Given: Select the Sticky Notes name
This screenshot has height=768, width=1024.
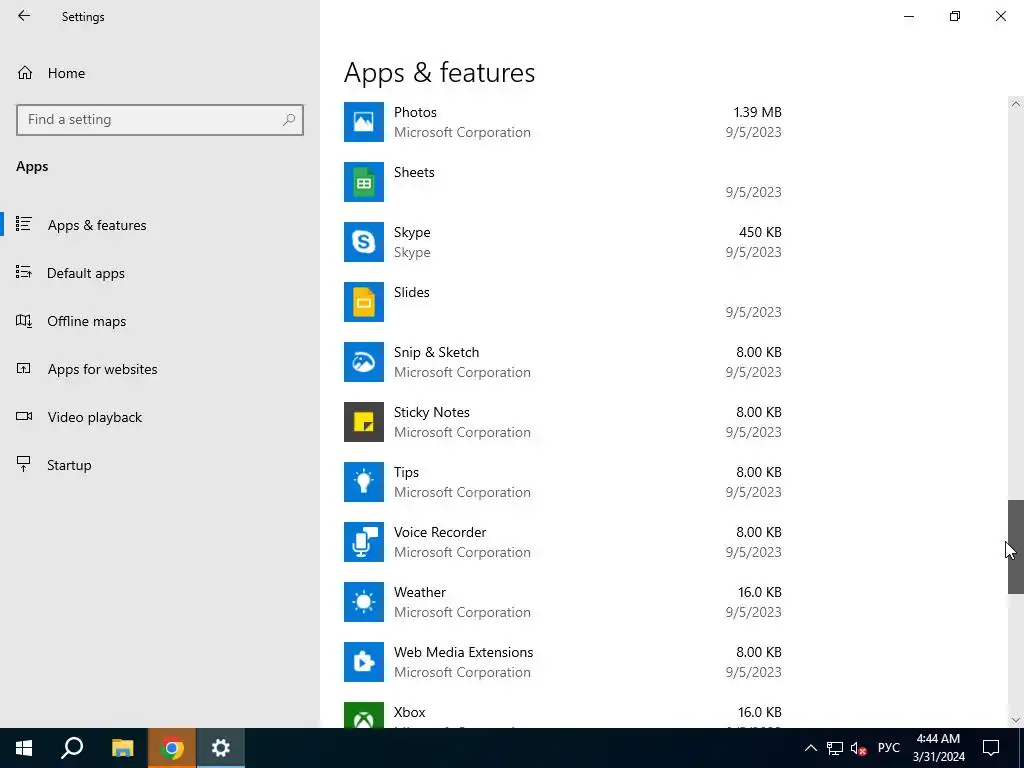Looking at the screenshot, I should [x=432, y=413].
